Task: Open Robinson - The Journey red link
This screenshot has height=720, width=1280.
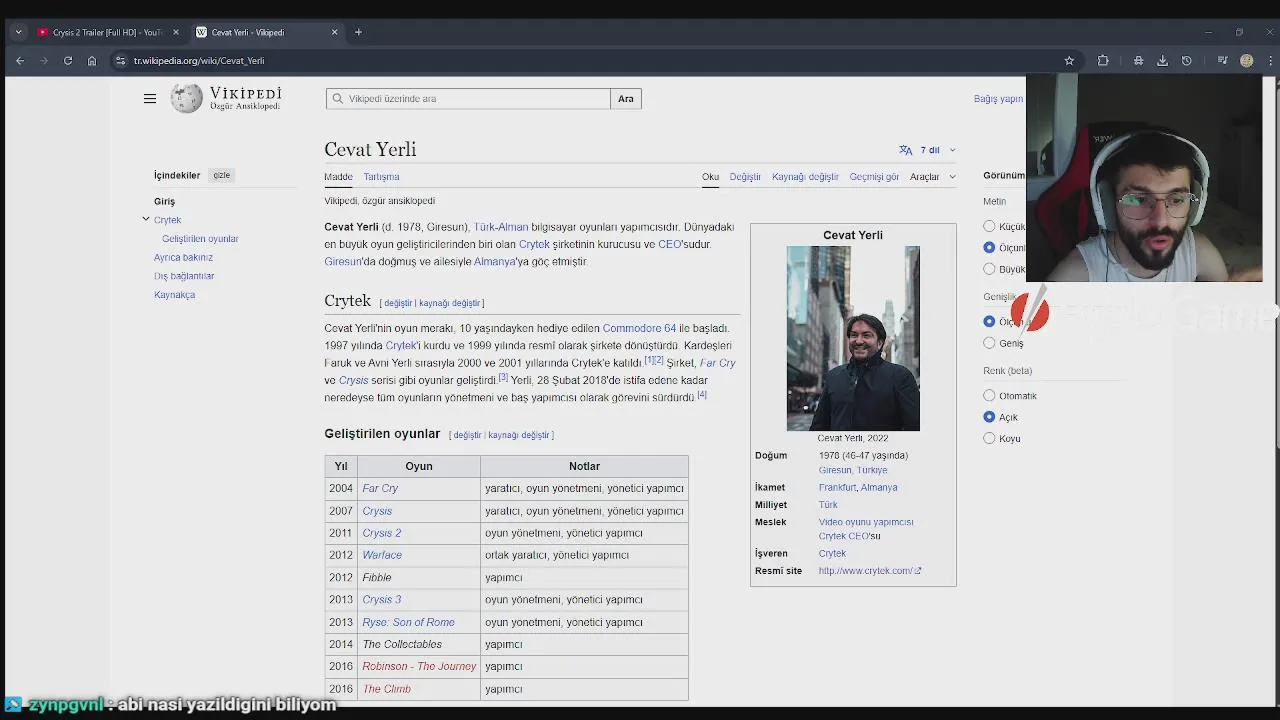Action: [419, 666]
